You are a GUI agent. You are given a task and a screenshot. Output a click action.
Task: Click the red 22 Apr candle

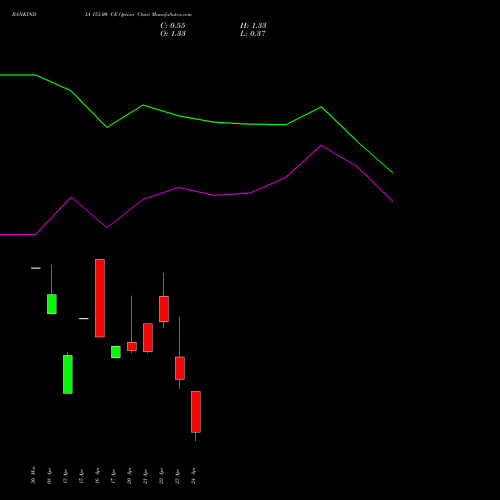(164, 309)
